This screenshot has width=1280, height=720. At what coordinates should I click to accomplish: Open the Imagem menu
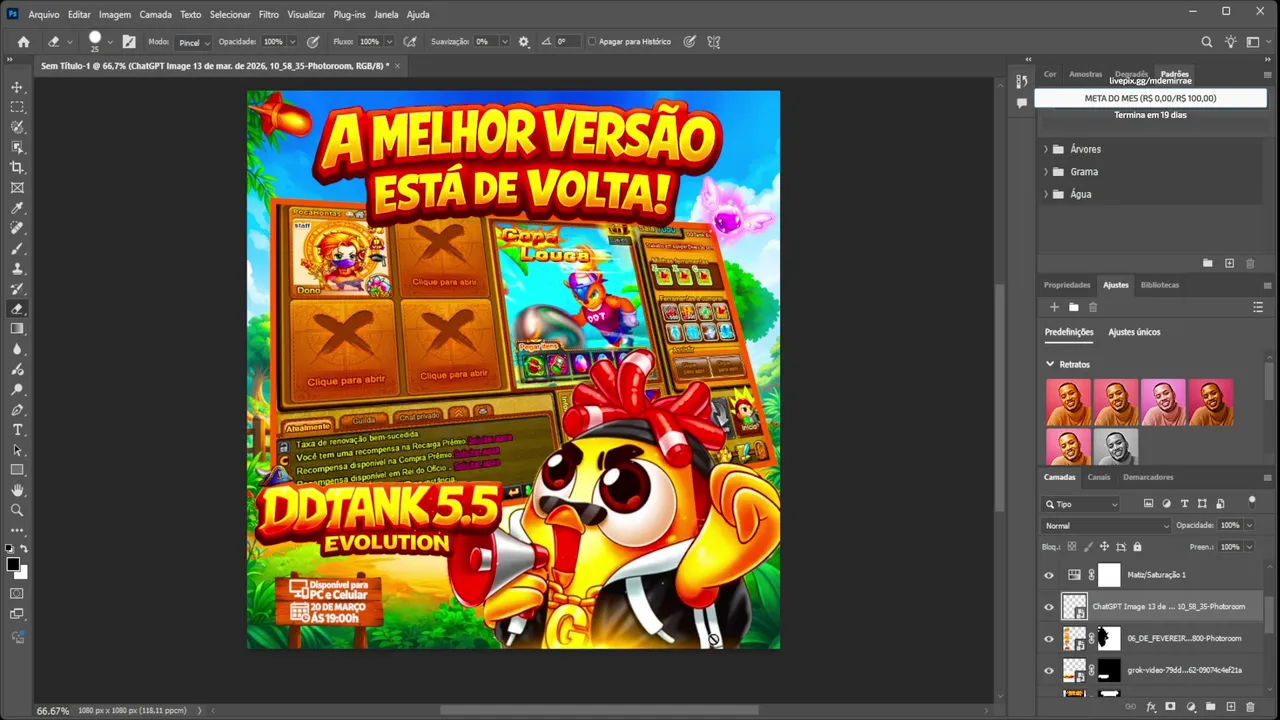(x=115, y=15)
